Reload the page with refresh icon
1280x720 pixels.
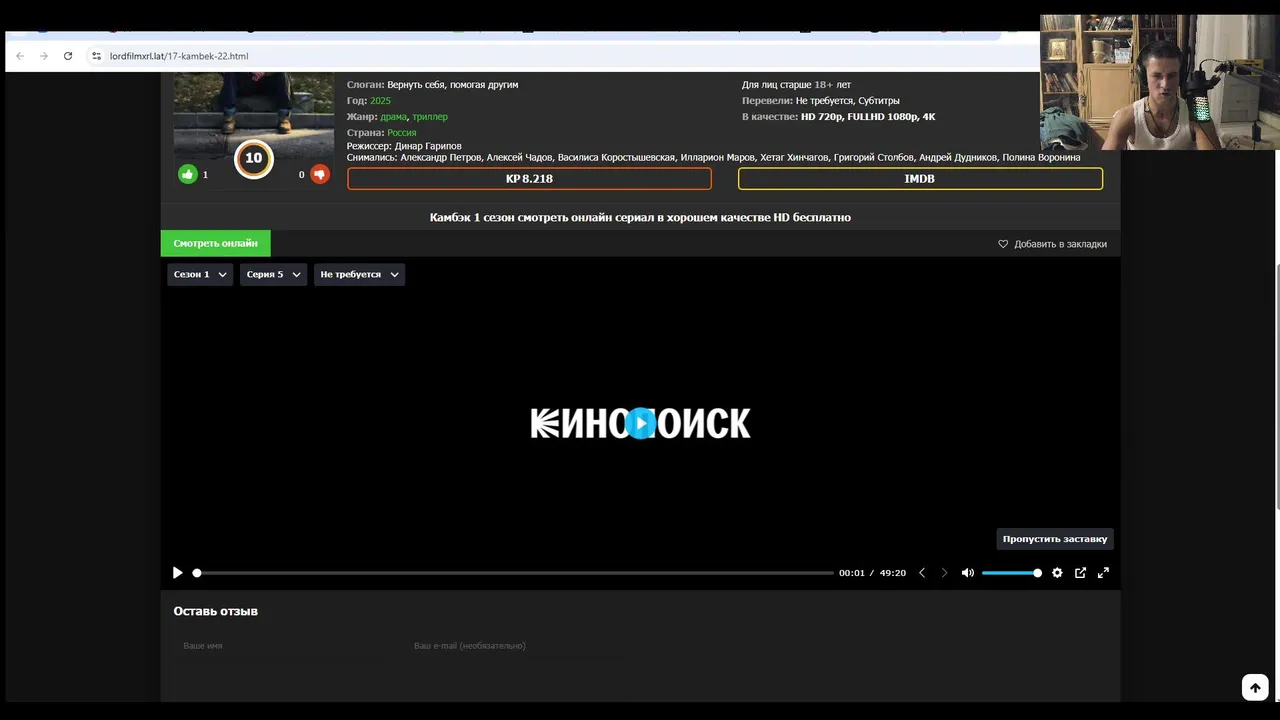(68, 56)
